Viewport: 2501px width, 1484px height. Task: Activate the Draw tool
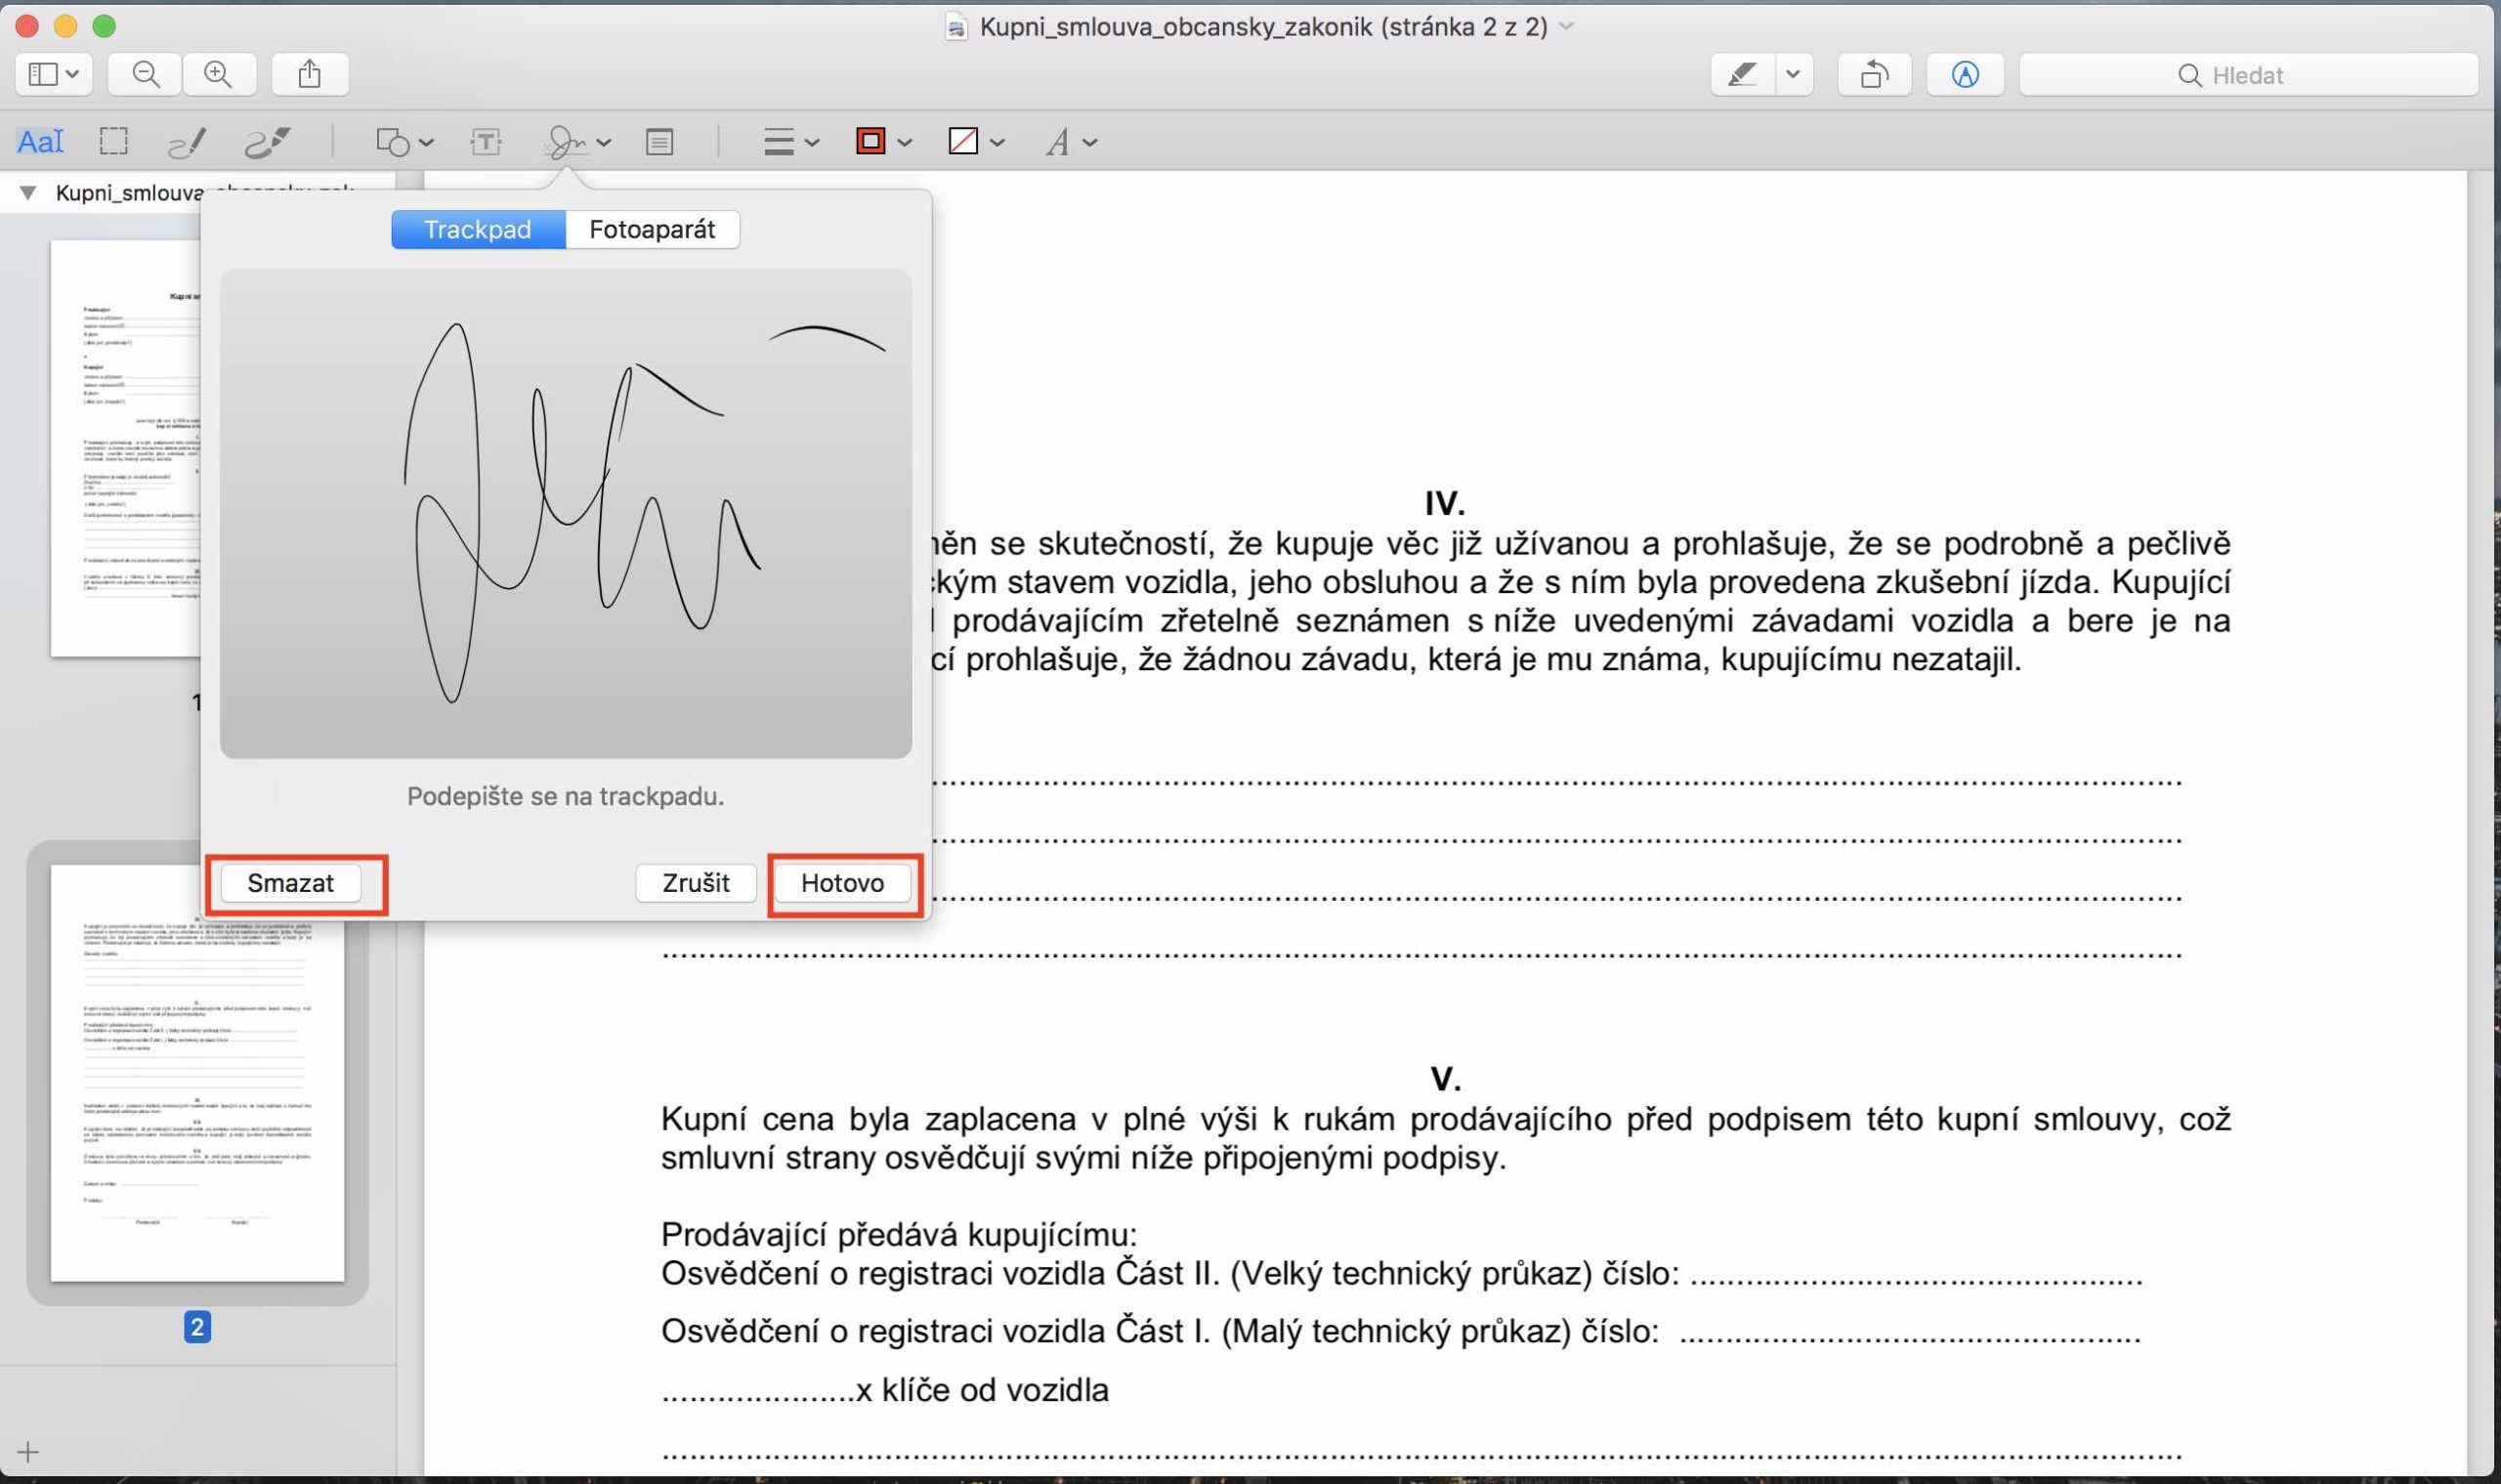point(267,142)
